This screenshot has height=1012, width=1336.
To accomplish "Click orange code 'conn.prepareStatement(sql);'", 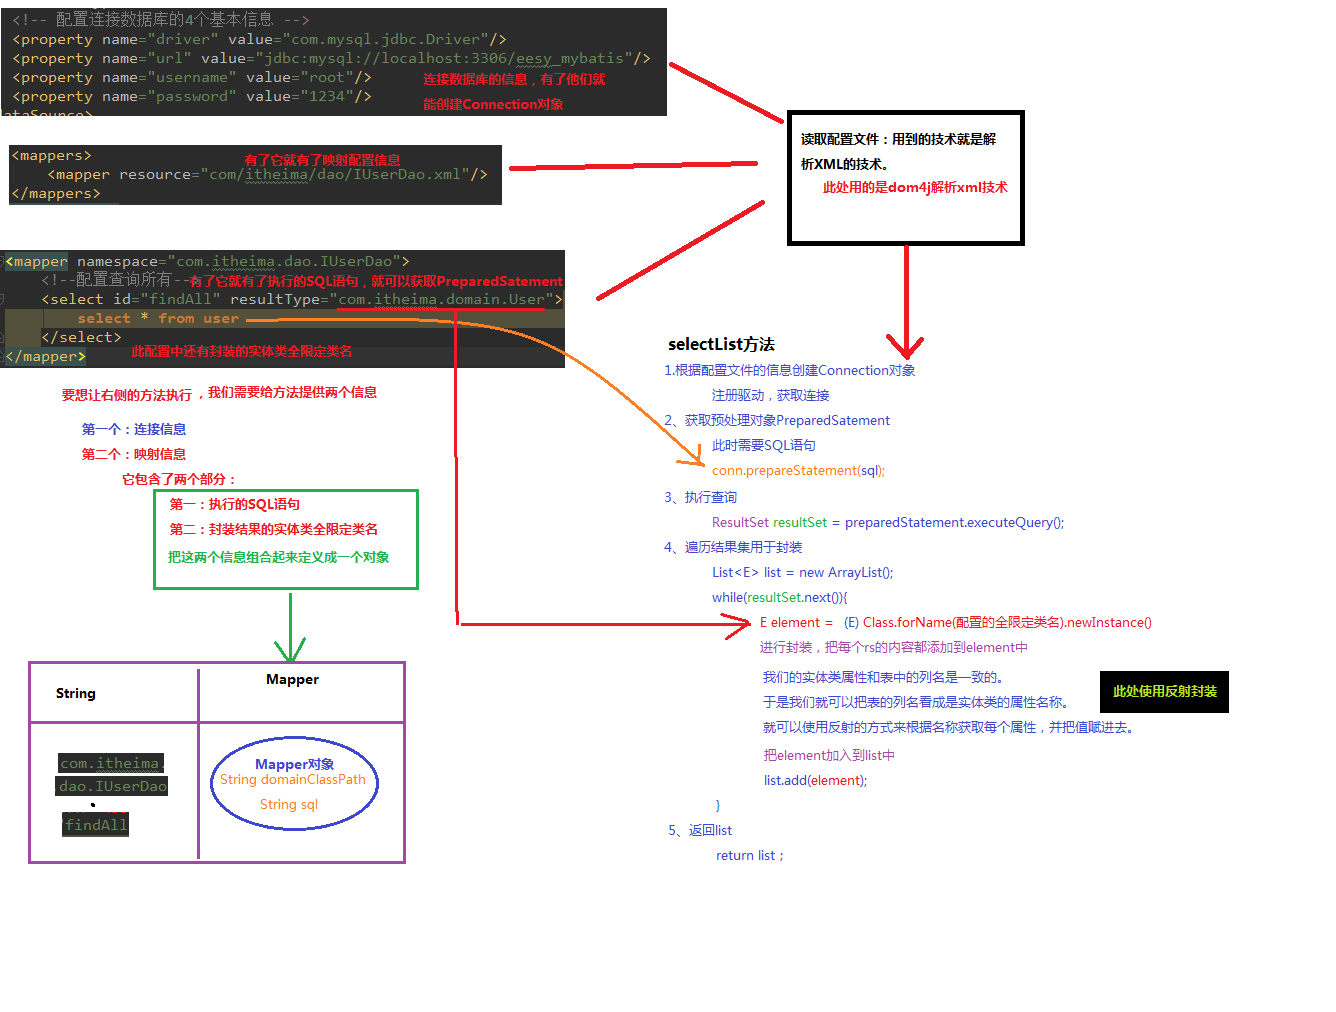I will click(x=798, y=470).
